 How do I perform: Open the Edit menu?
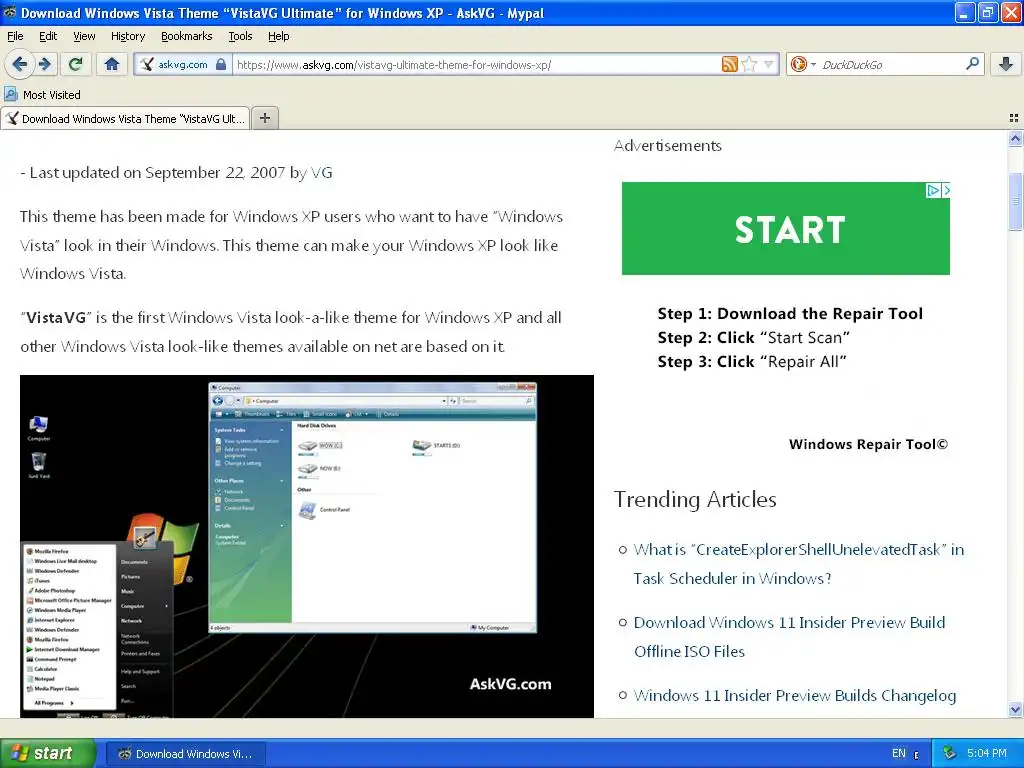point(48,36)
